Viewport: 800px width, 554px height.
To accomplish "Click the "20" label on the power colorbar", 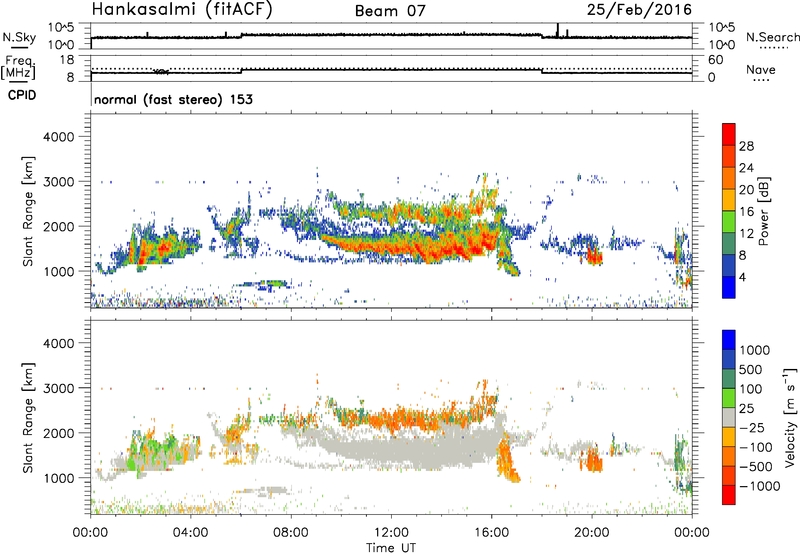I will pyautogui.click(x=746, y=190).
